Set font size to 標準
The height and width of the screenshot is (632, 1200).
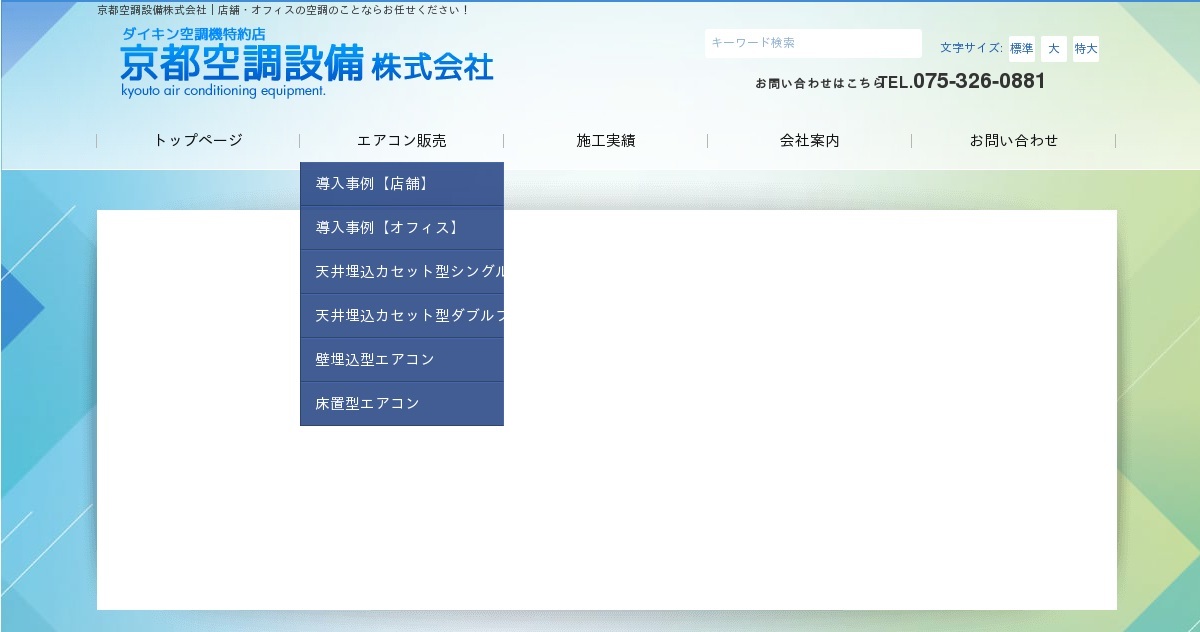click(x=1022, y=49)
